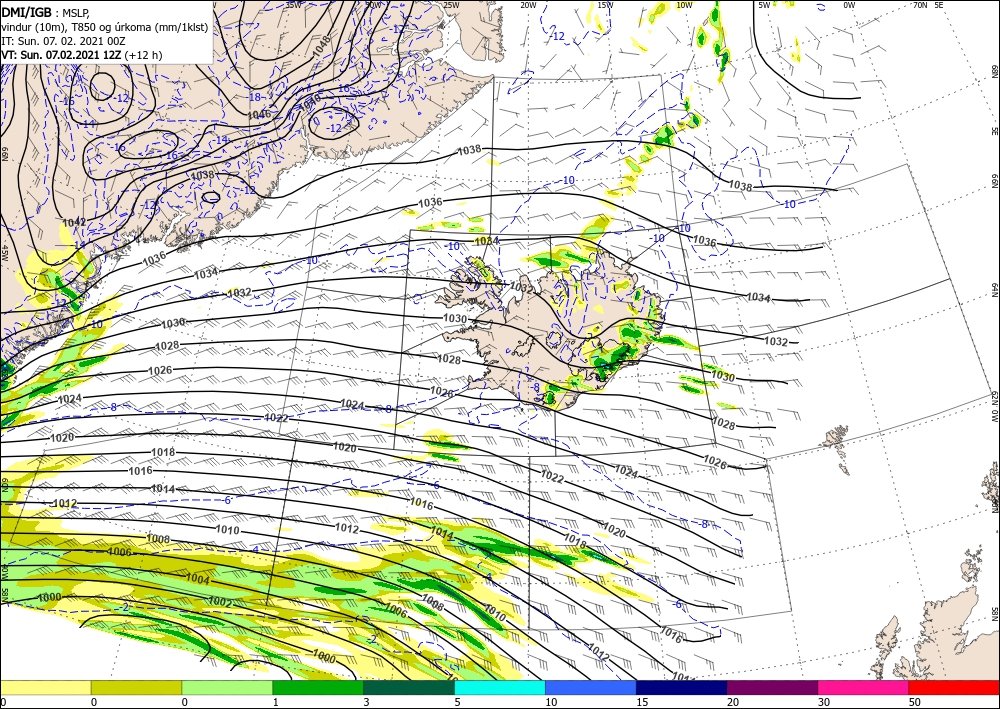Click the 20W longitude label
Image resolution: width=1000 pixels, height=709 pixels.
click(528, 5)
